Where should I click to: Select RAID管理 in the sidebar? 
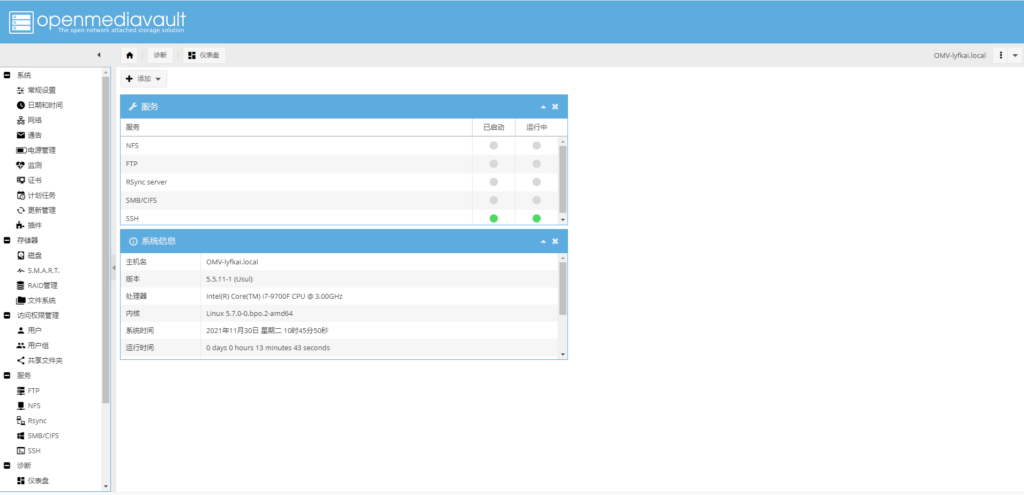point(42,285)
